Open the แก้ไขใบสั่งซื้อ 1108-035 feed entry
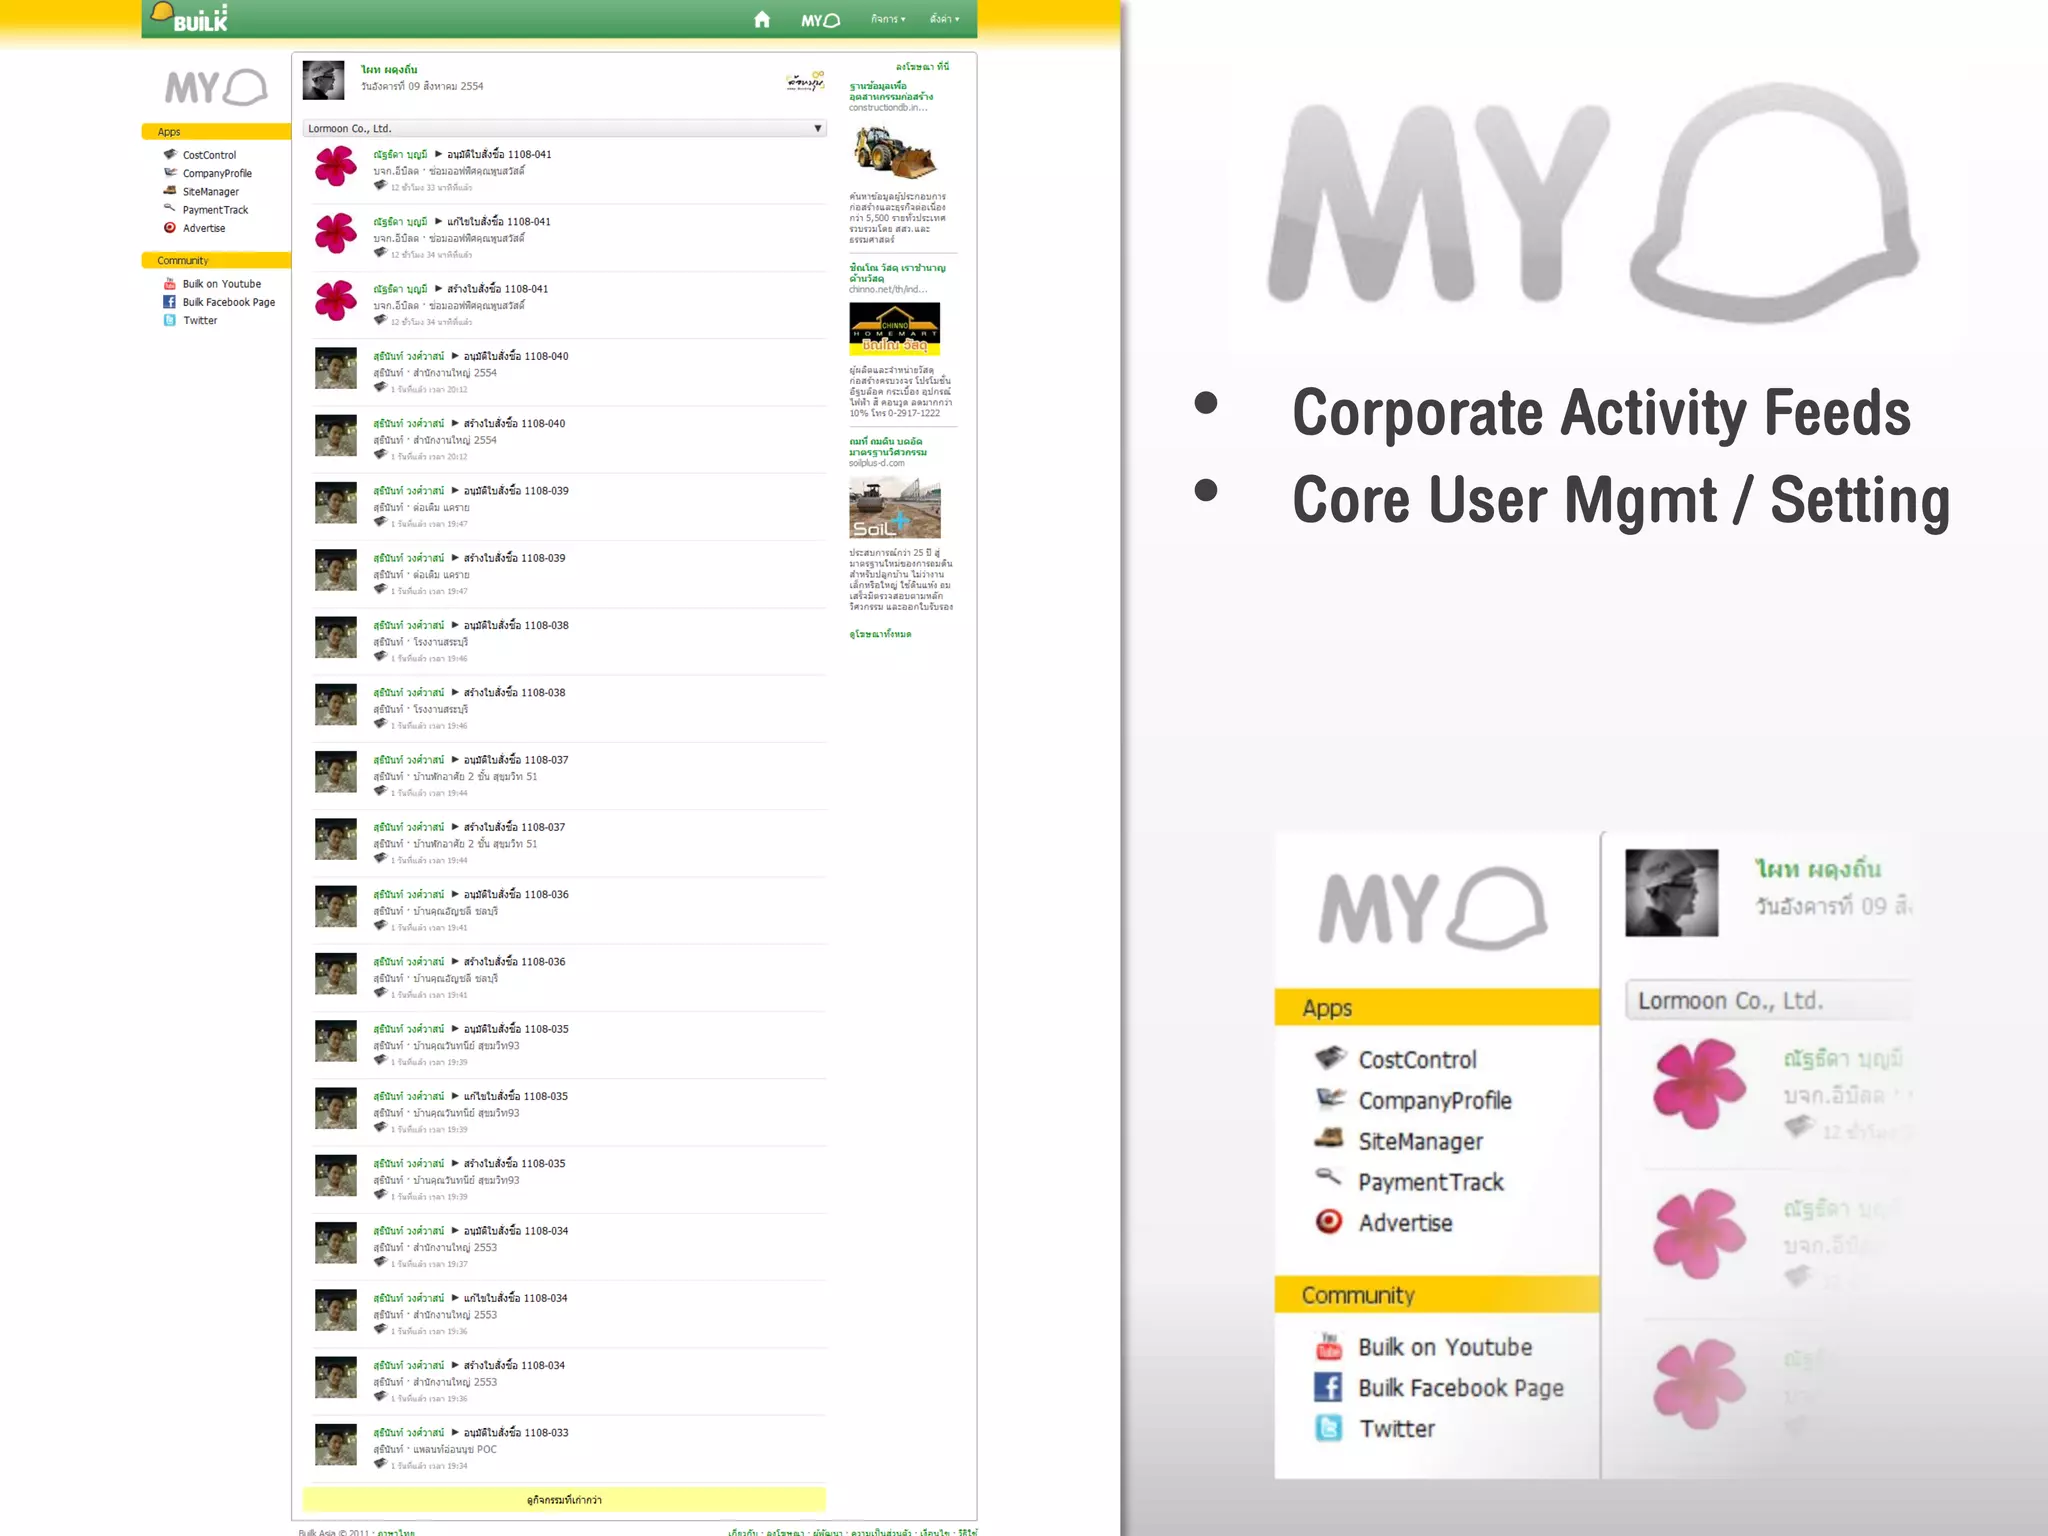The height and width of the screenshot is (1536, 2048). 516,1096
